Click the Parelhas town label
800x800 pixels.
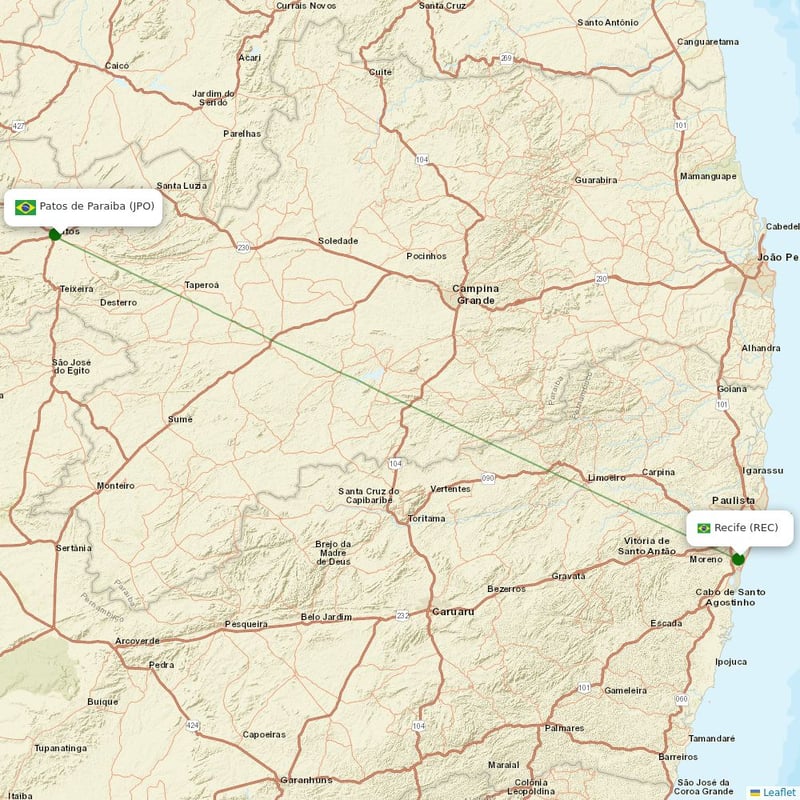pos(242,134)
